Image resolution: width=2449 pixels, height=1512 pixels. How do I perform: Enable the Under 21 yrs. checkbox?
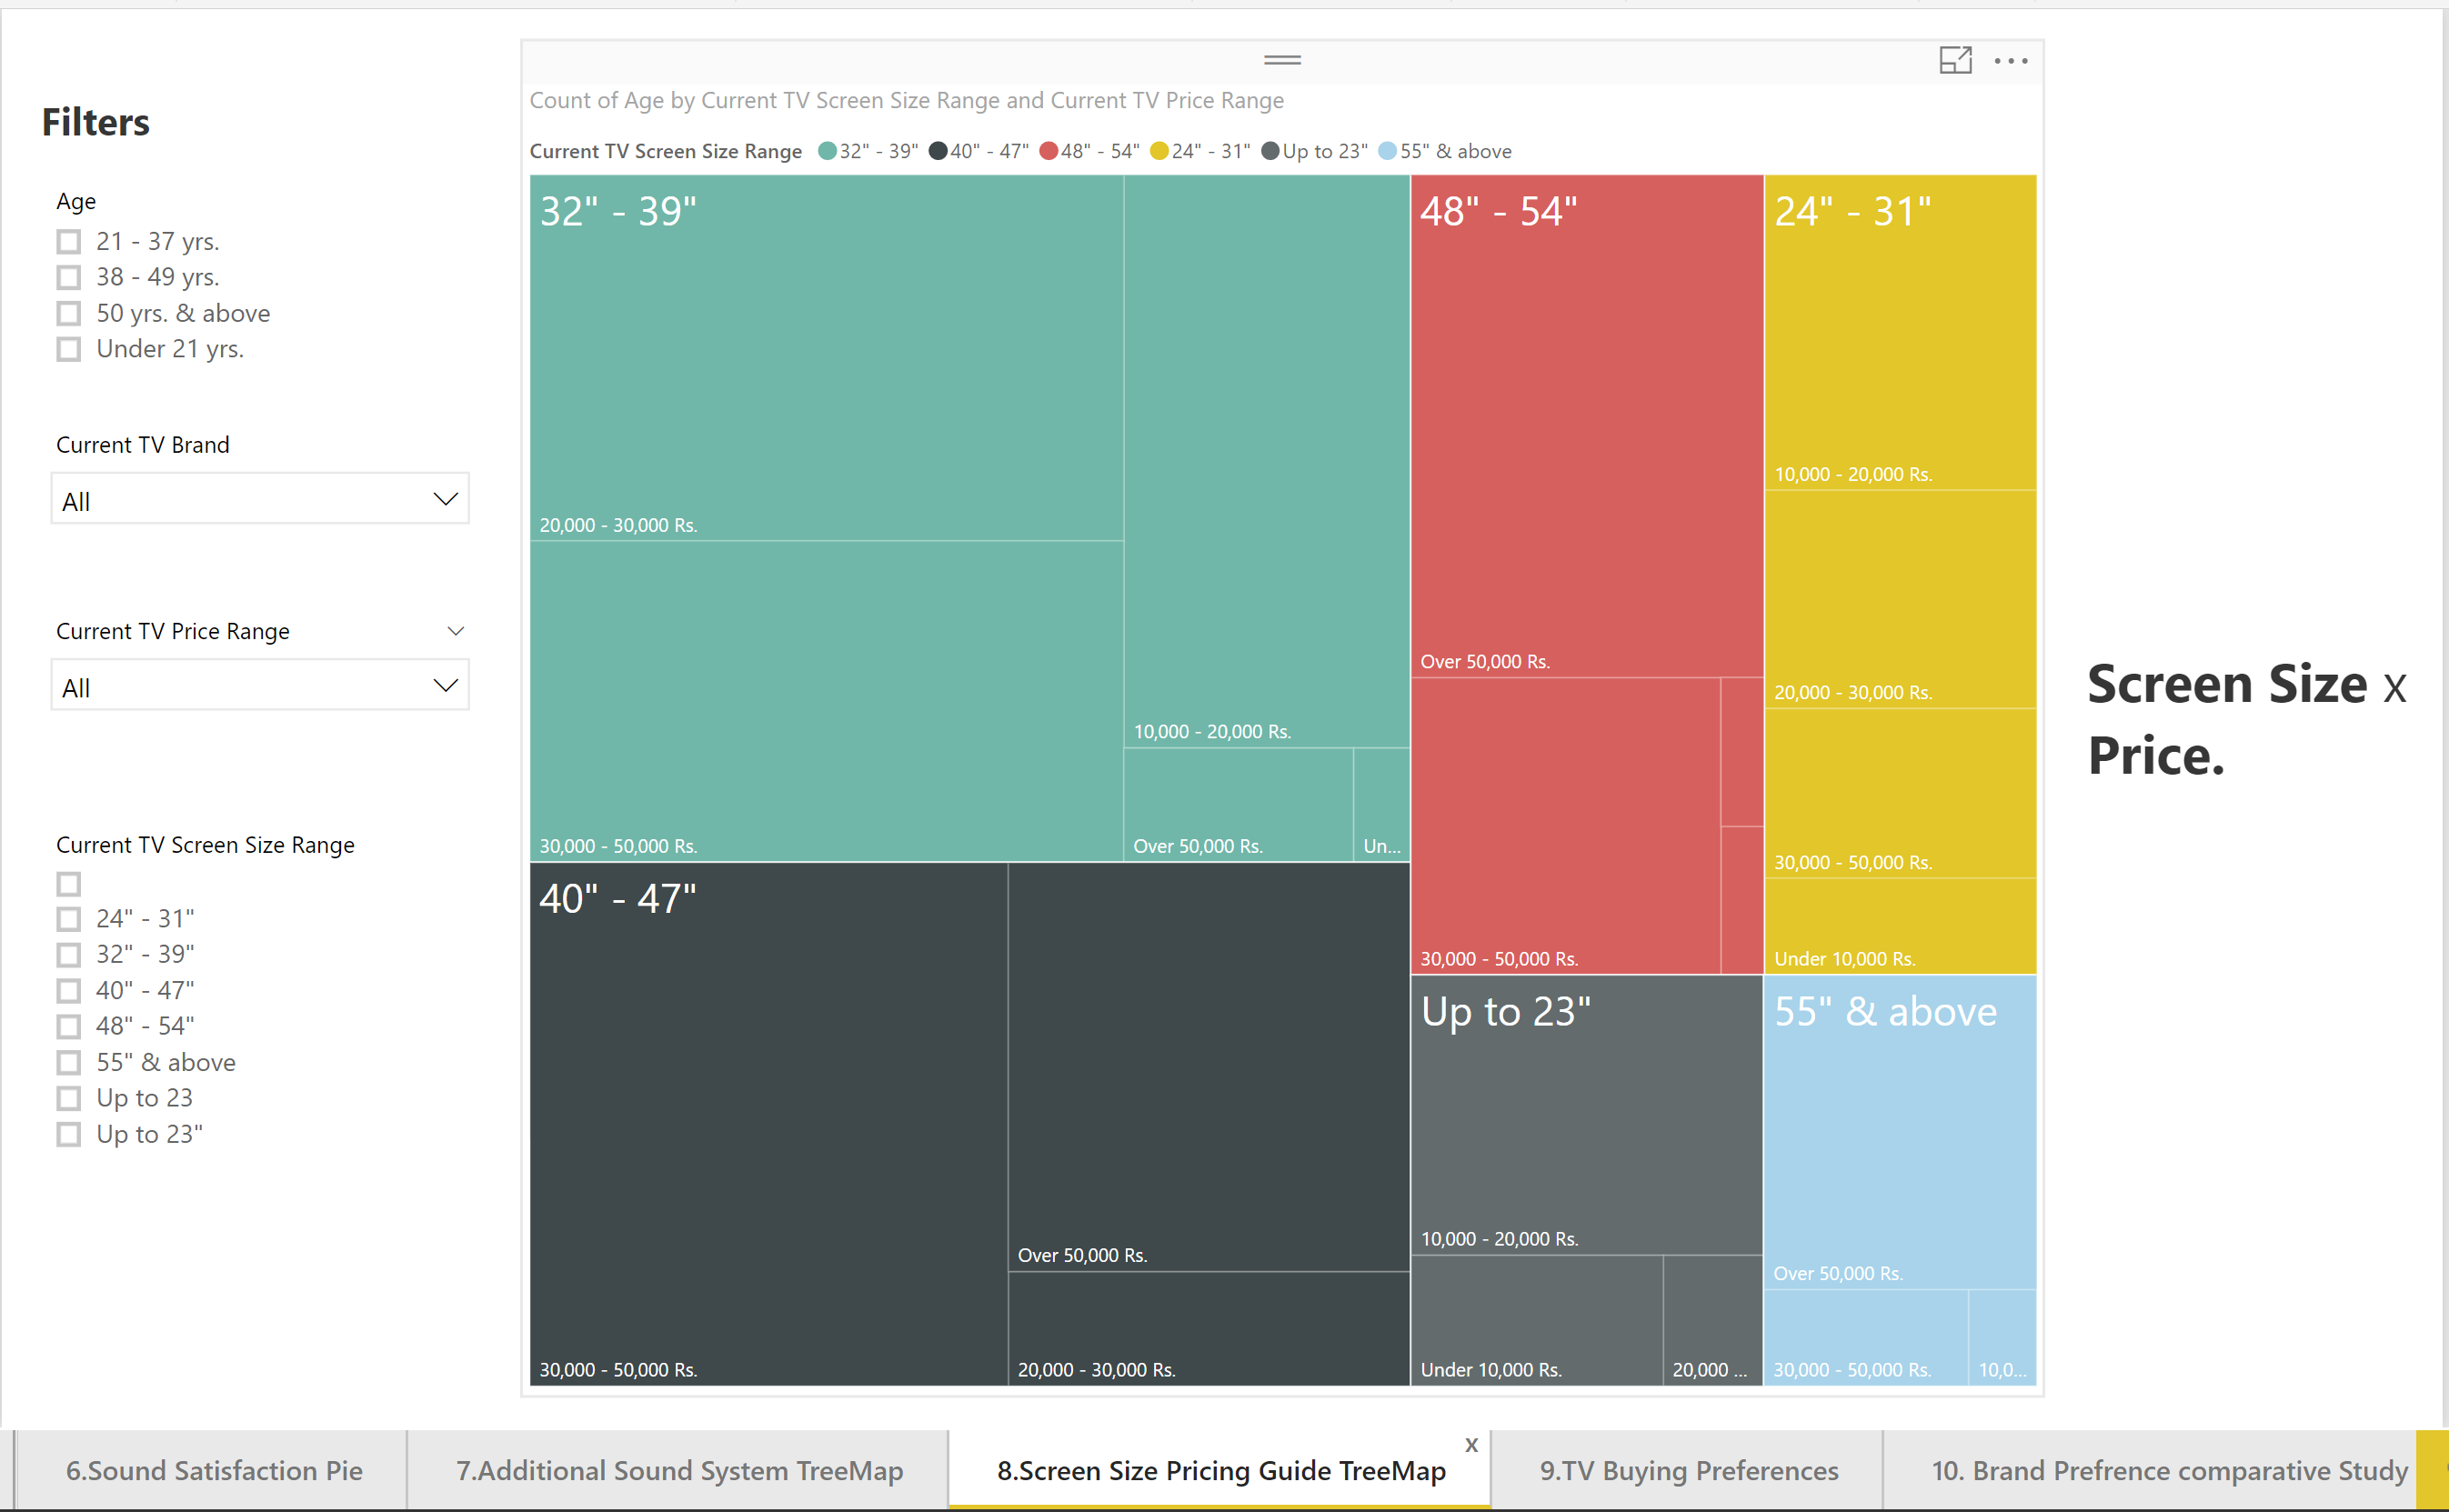coord(69,349)
